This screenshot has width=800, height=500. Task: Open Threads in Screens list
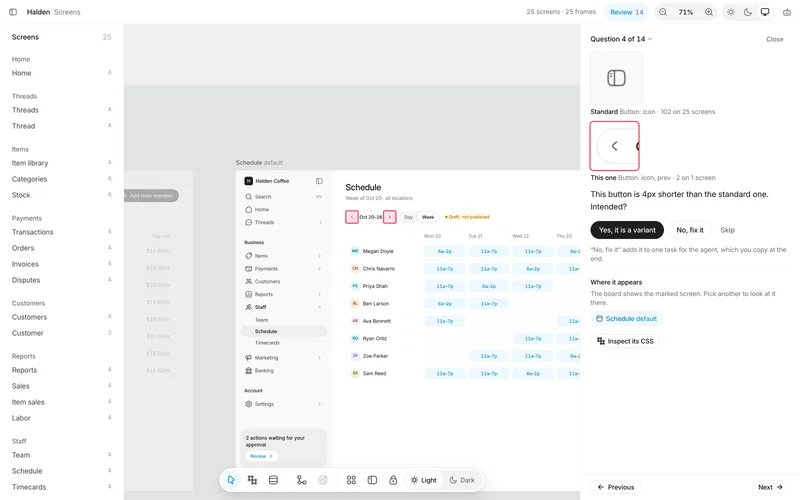click(x=61, y=110)
